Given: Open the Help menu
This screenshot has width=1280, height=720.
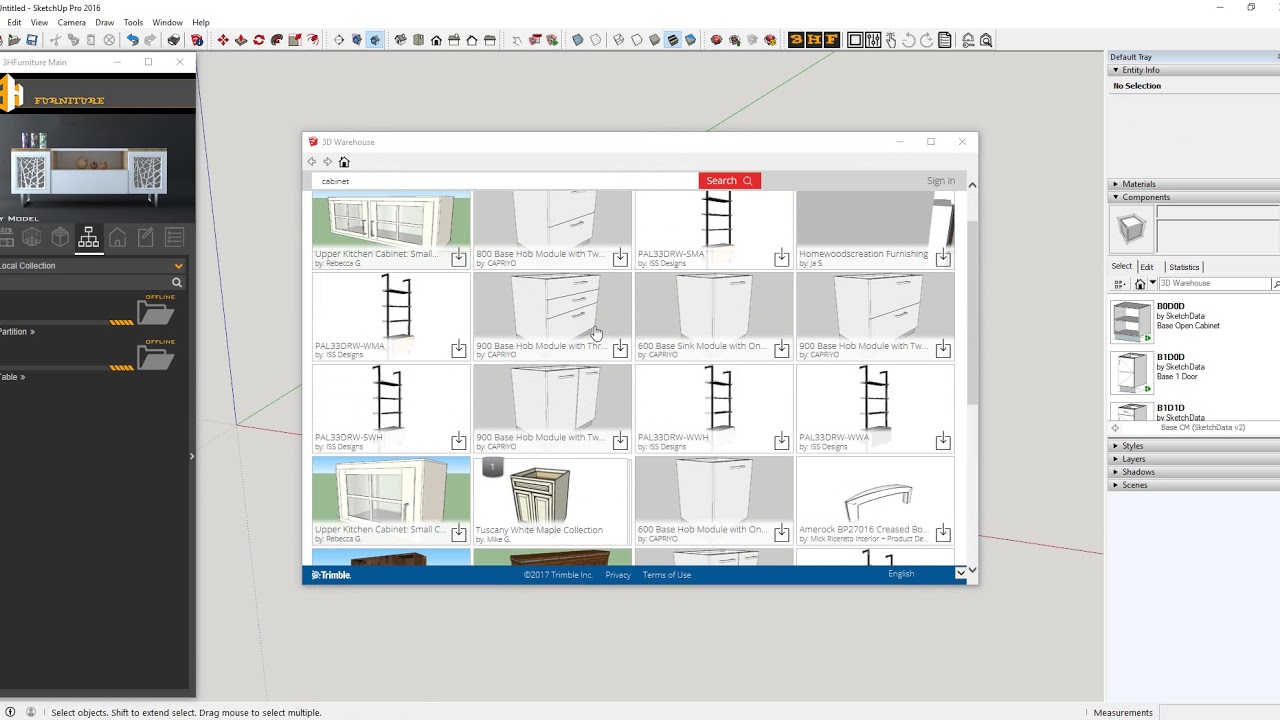Looking at the screenshot, I should tap(200, 22).
